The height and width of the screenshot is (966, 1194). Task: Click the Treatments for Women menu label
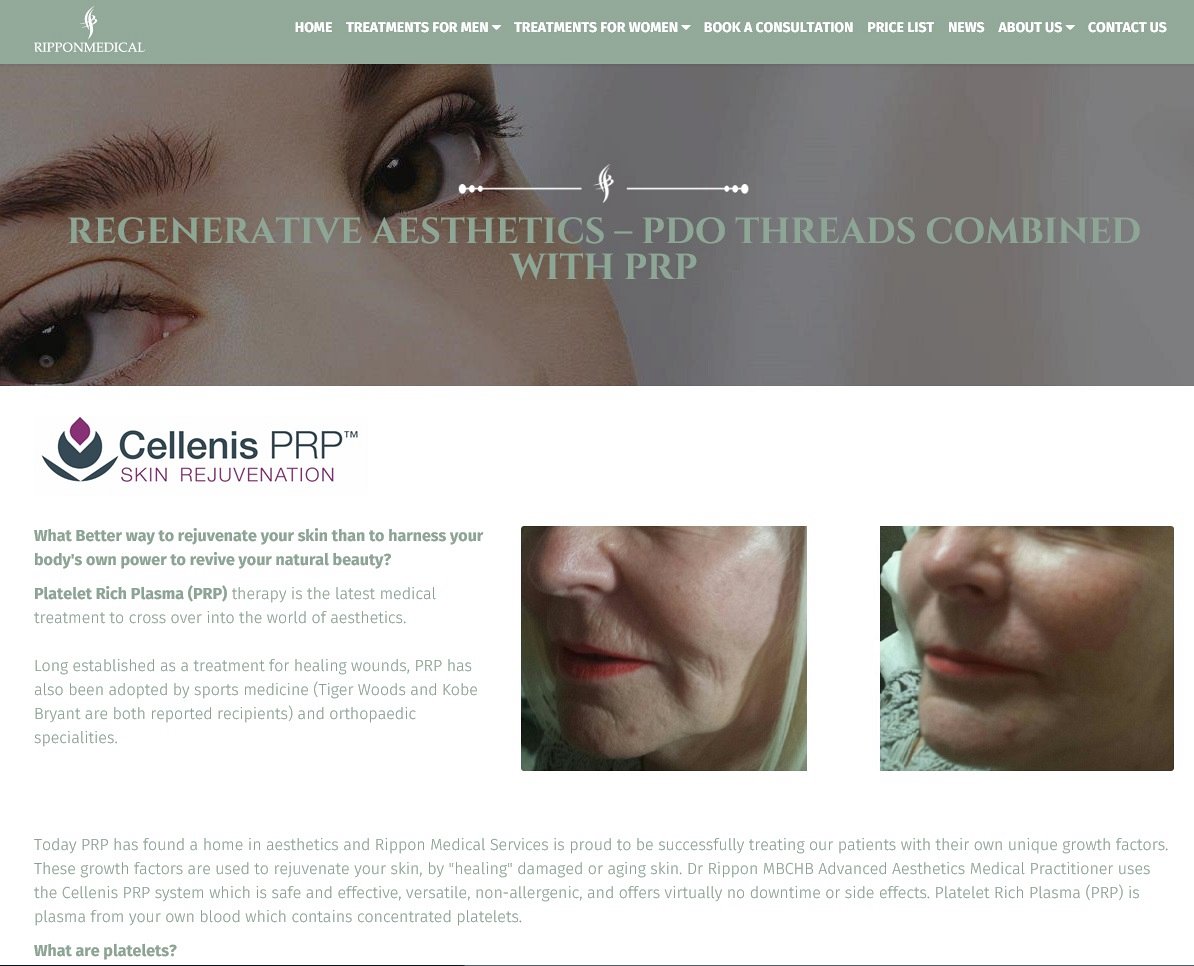[x=595, y=27]
